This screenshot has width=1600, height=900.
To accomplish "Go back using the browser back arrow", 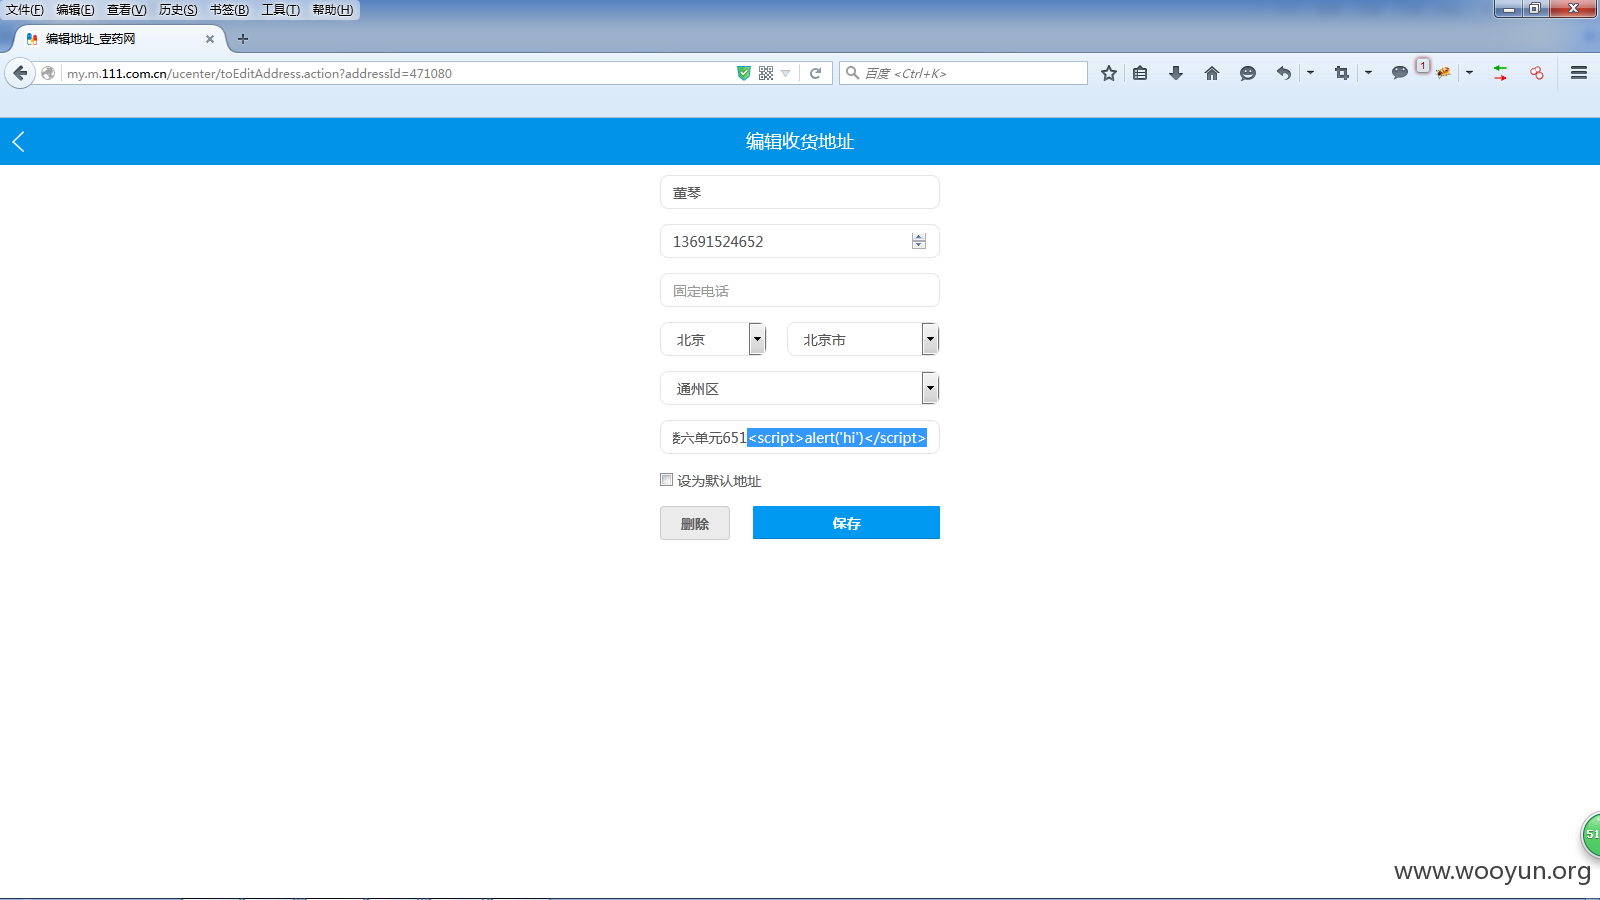I will 20,73.
